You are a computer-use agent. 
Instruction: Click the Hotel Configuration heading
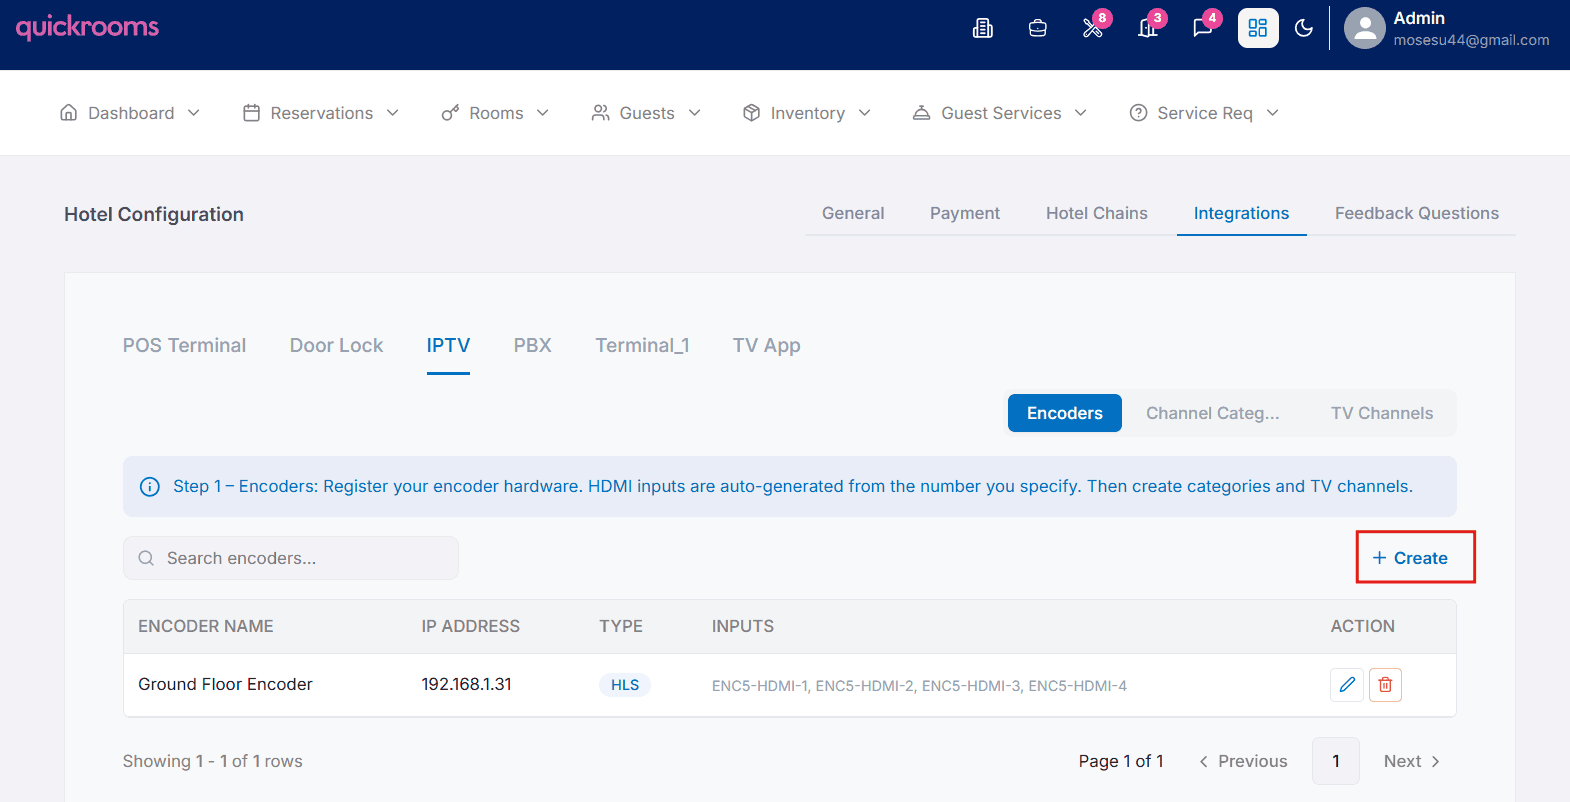154,214
